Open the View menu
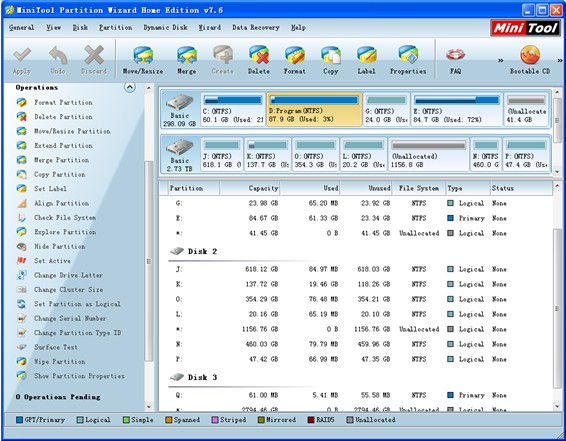566x441 pixels. coord(53,27)
